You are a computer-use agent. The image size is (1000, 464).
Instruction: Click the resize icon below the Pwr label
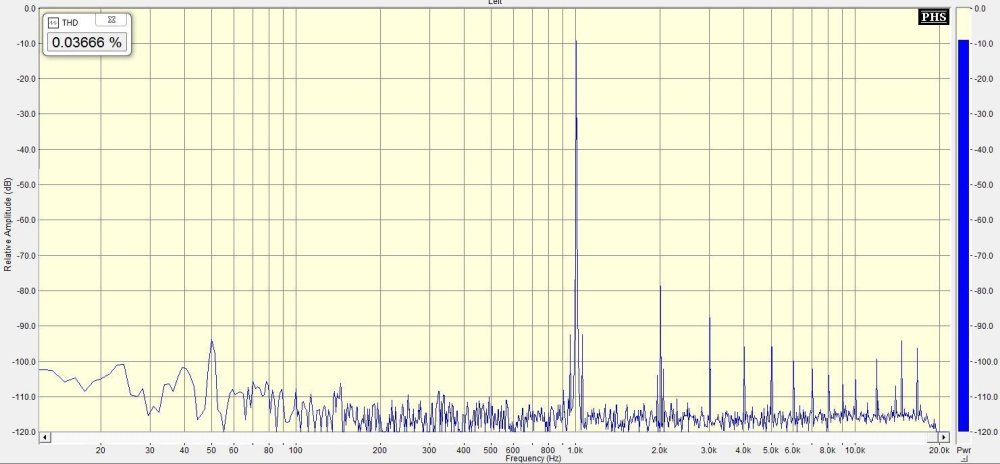pos(965,460)
